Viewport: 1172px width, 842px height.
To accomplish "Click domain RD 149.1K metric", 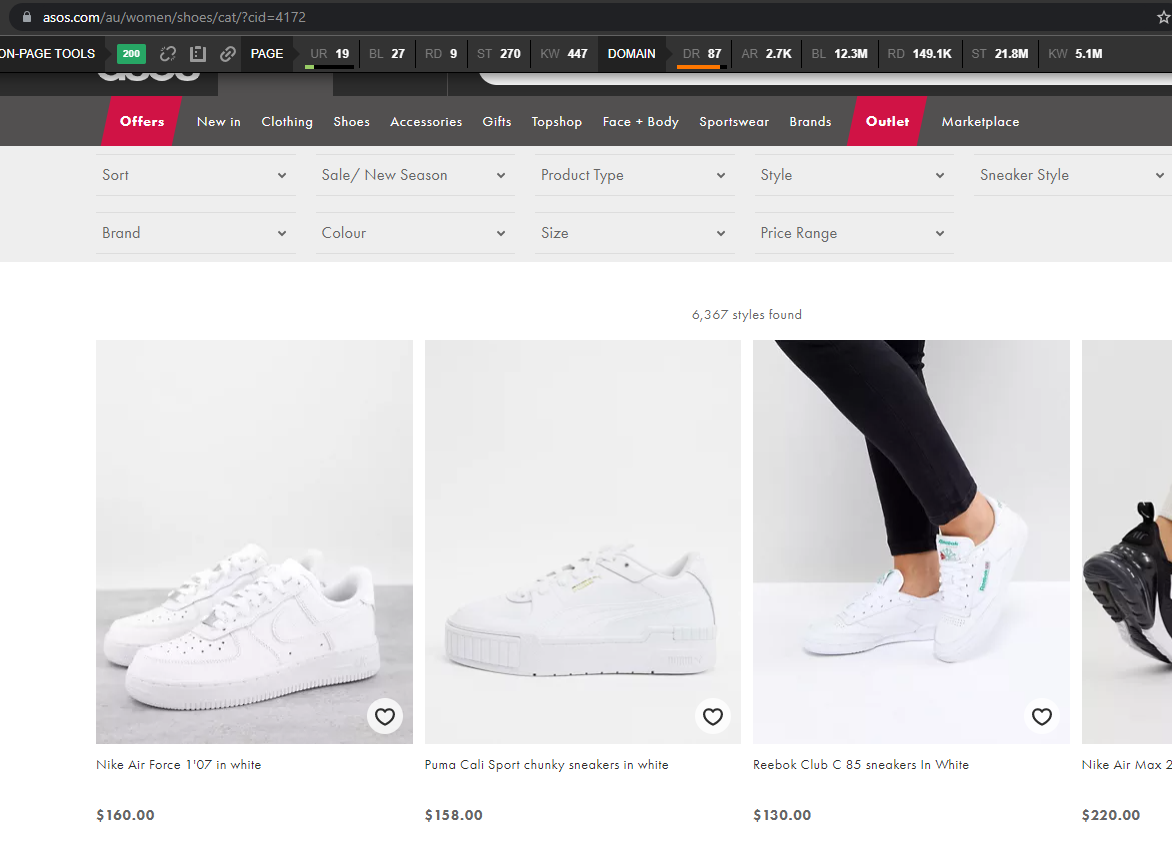I will [919, 54].
